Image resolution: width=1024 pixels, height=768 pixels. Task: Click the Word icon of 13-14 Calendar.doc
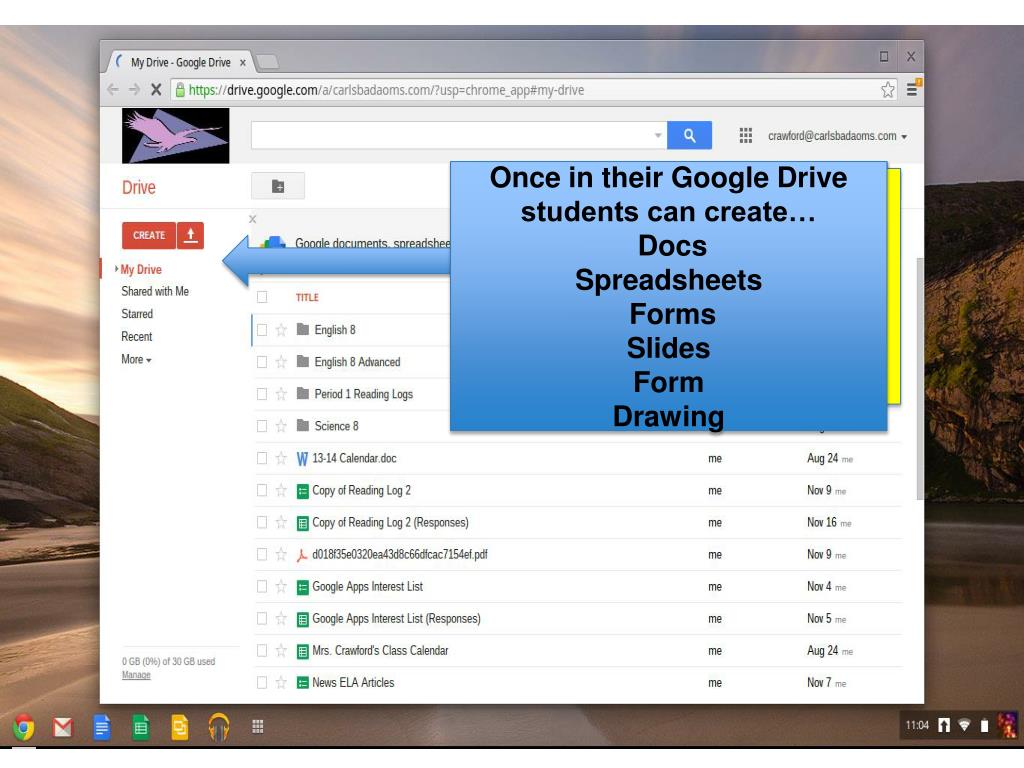tap(302, 458)
